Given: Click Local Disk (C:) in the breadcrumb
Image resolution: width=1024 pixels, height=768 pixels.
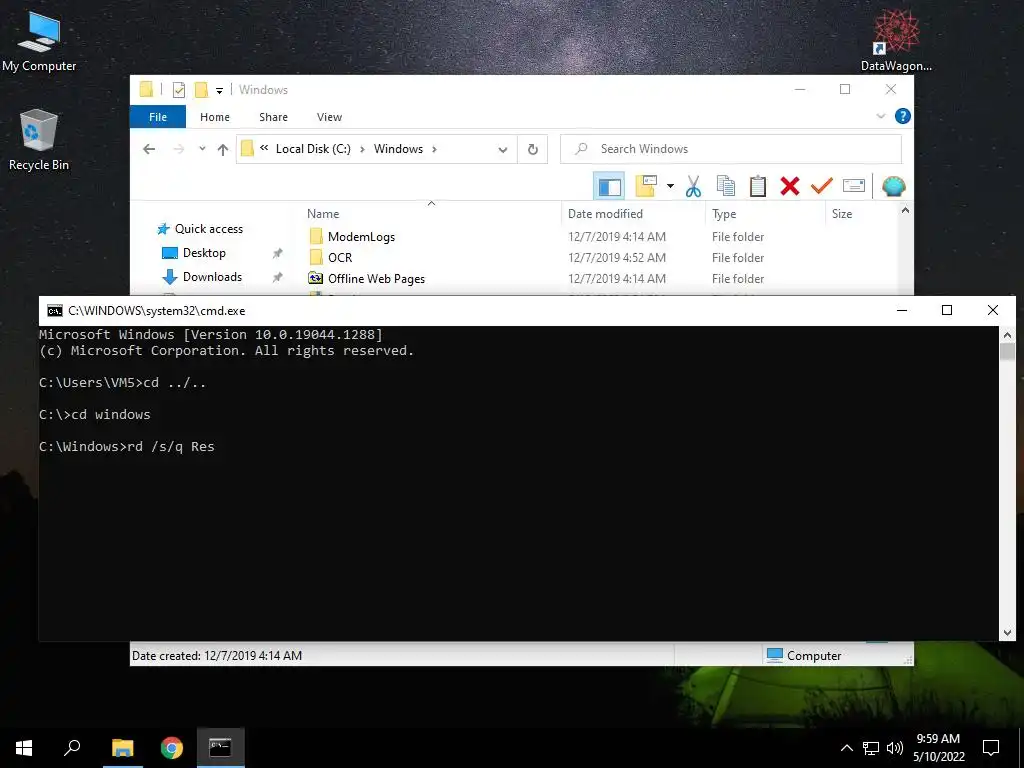Looking at the screenshot, I should 313,149.
